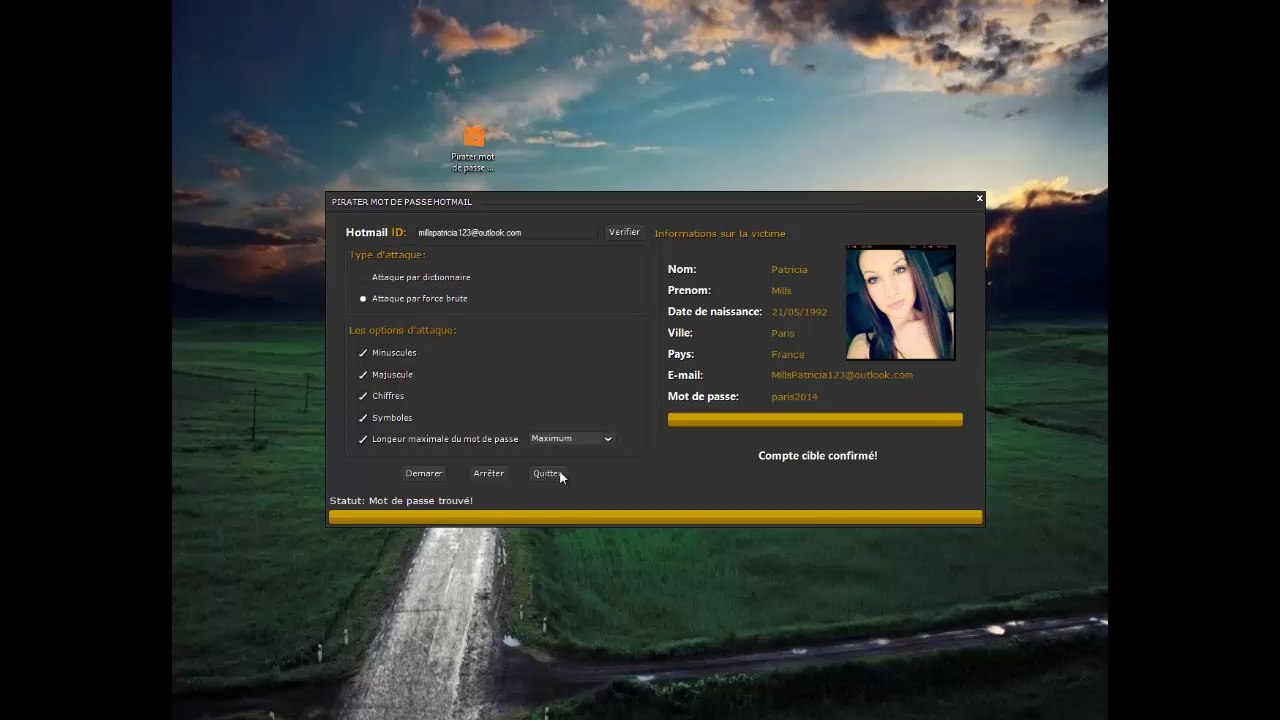Click the 'Informations sur la victime' heading

coord(720,234)
